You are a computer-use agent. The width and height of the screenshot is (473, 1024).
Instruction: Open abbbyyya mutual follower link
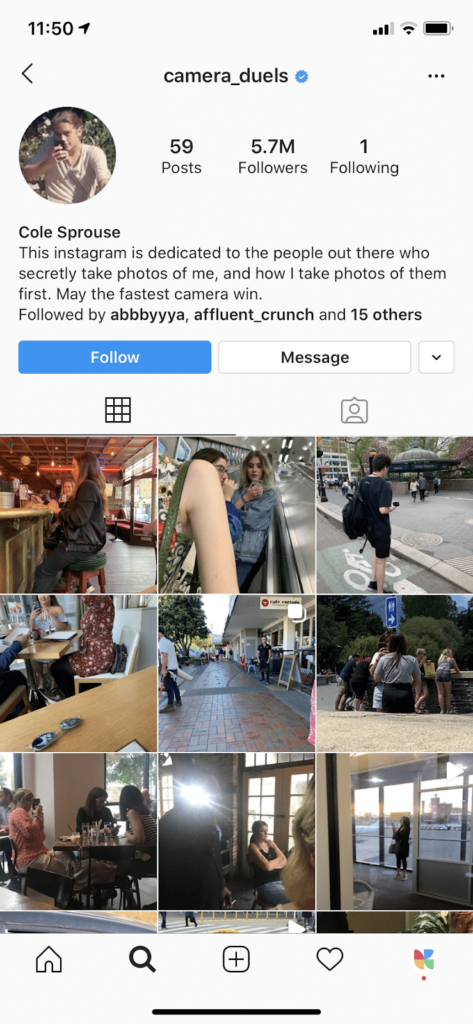point(148,315)
